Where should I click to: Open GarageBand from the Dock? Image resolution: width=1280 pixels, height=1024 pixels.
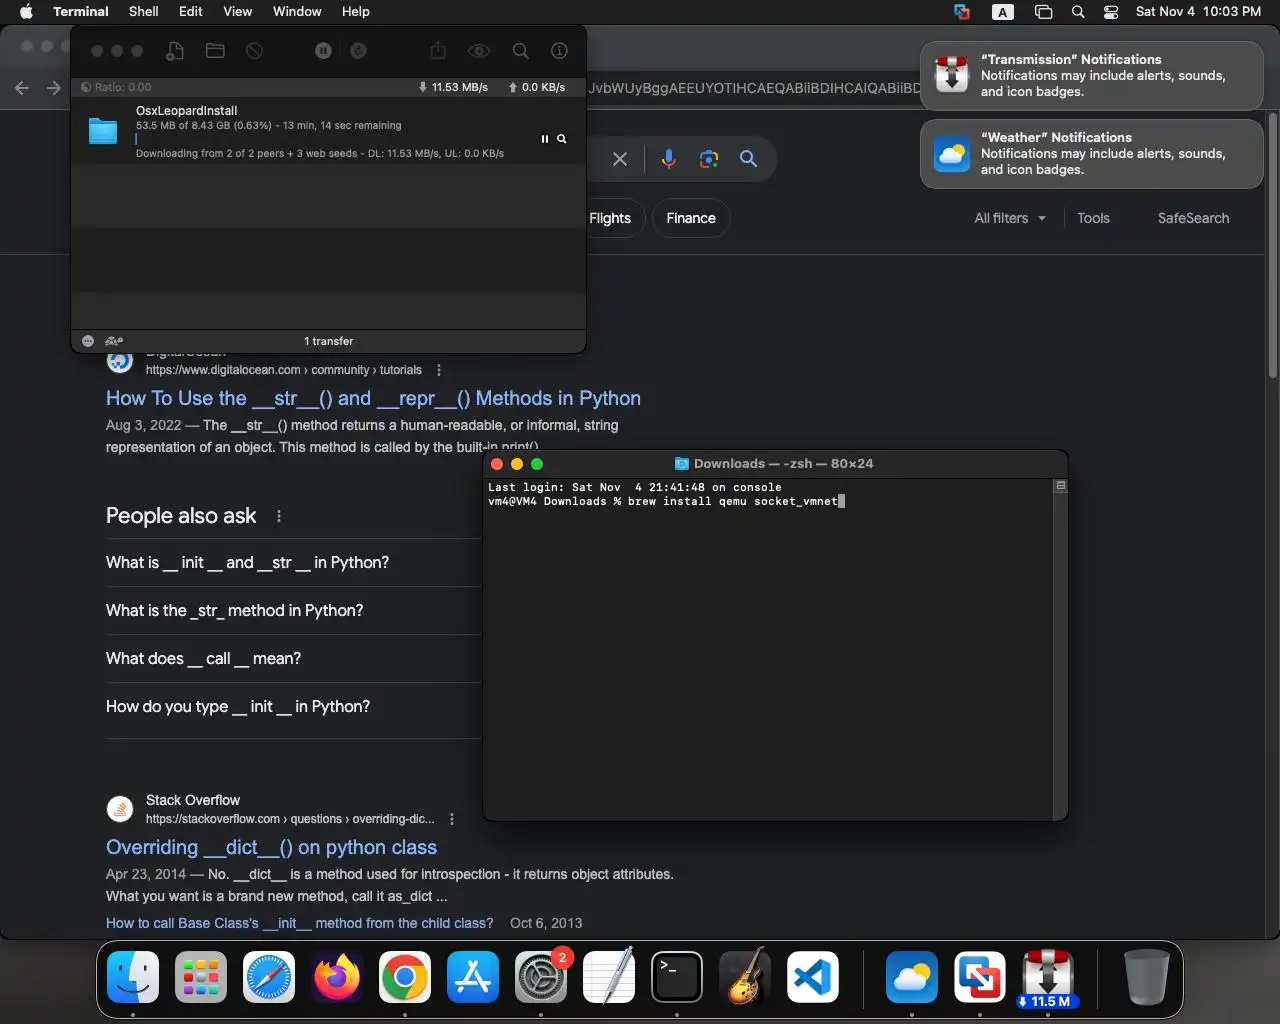pyautogui.click(x=745, y=977)
